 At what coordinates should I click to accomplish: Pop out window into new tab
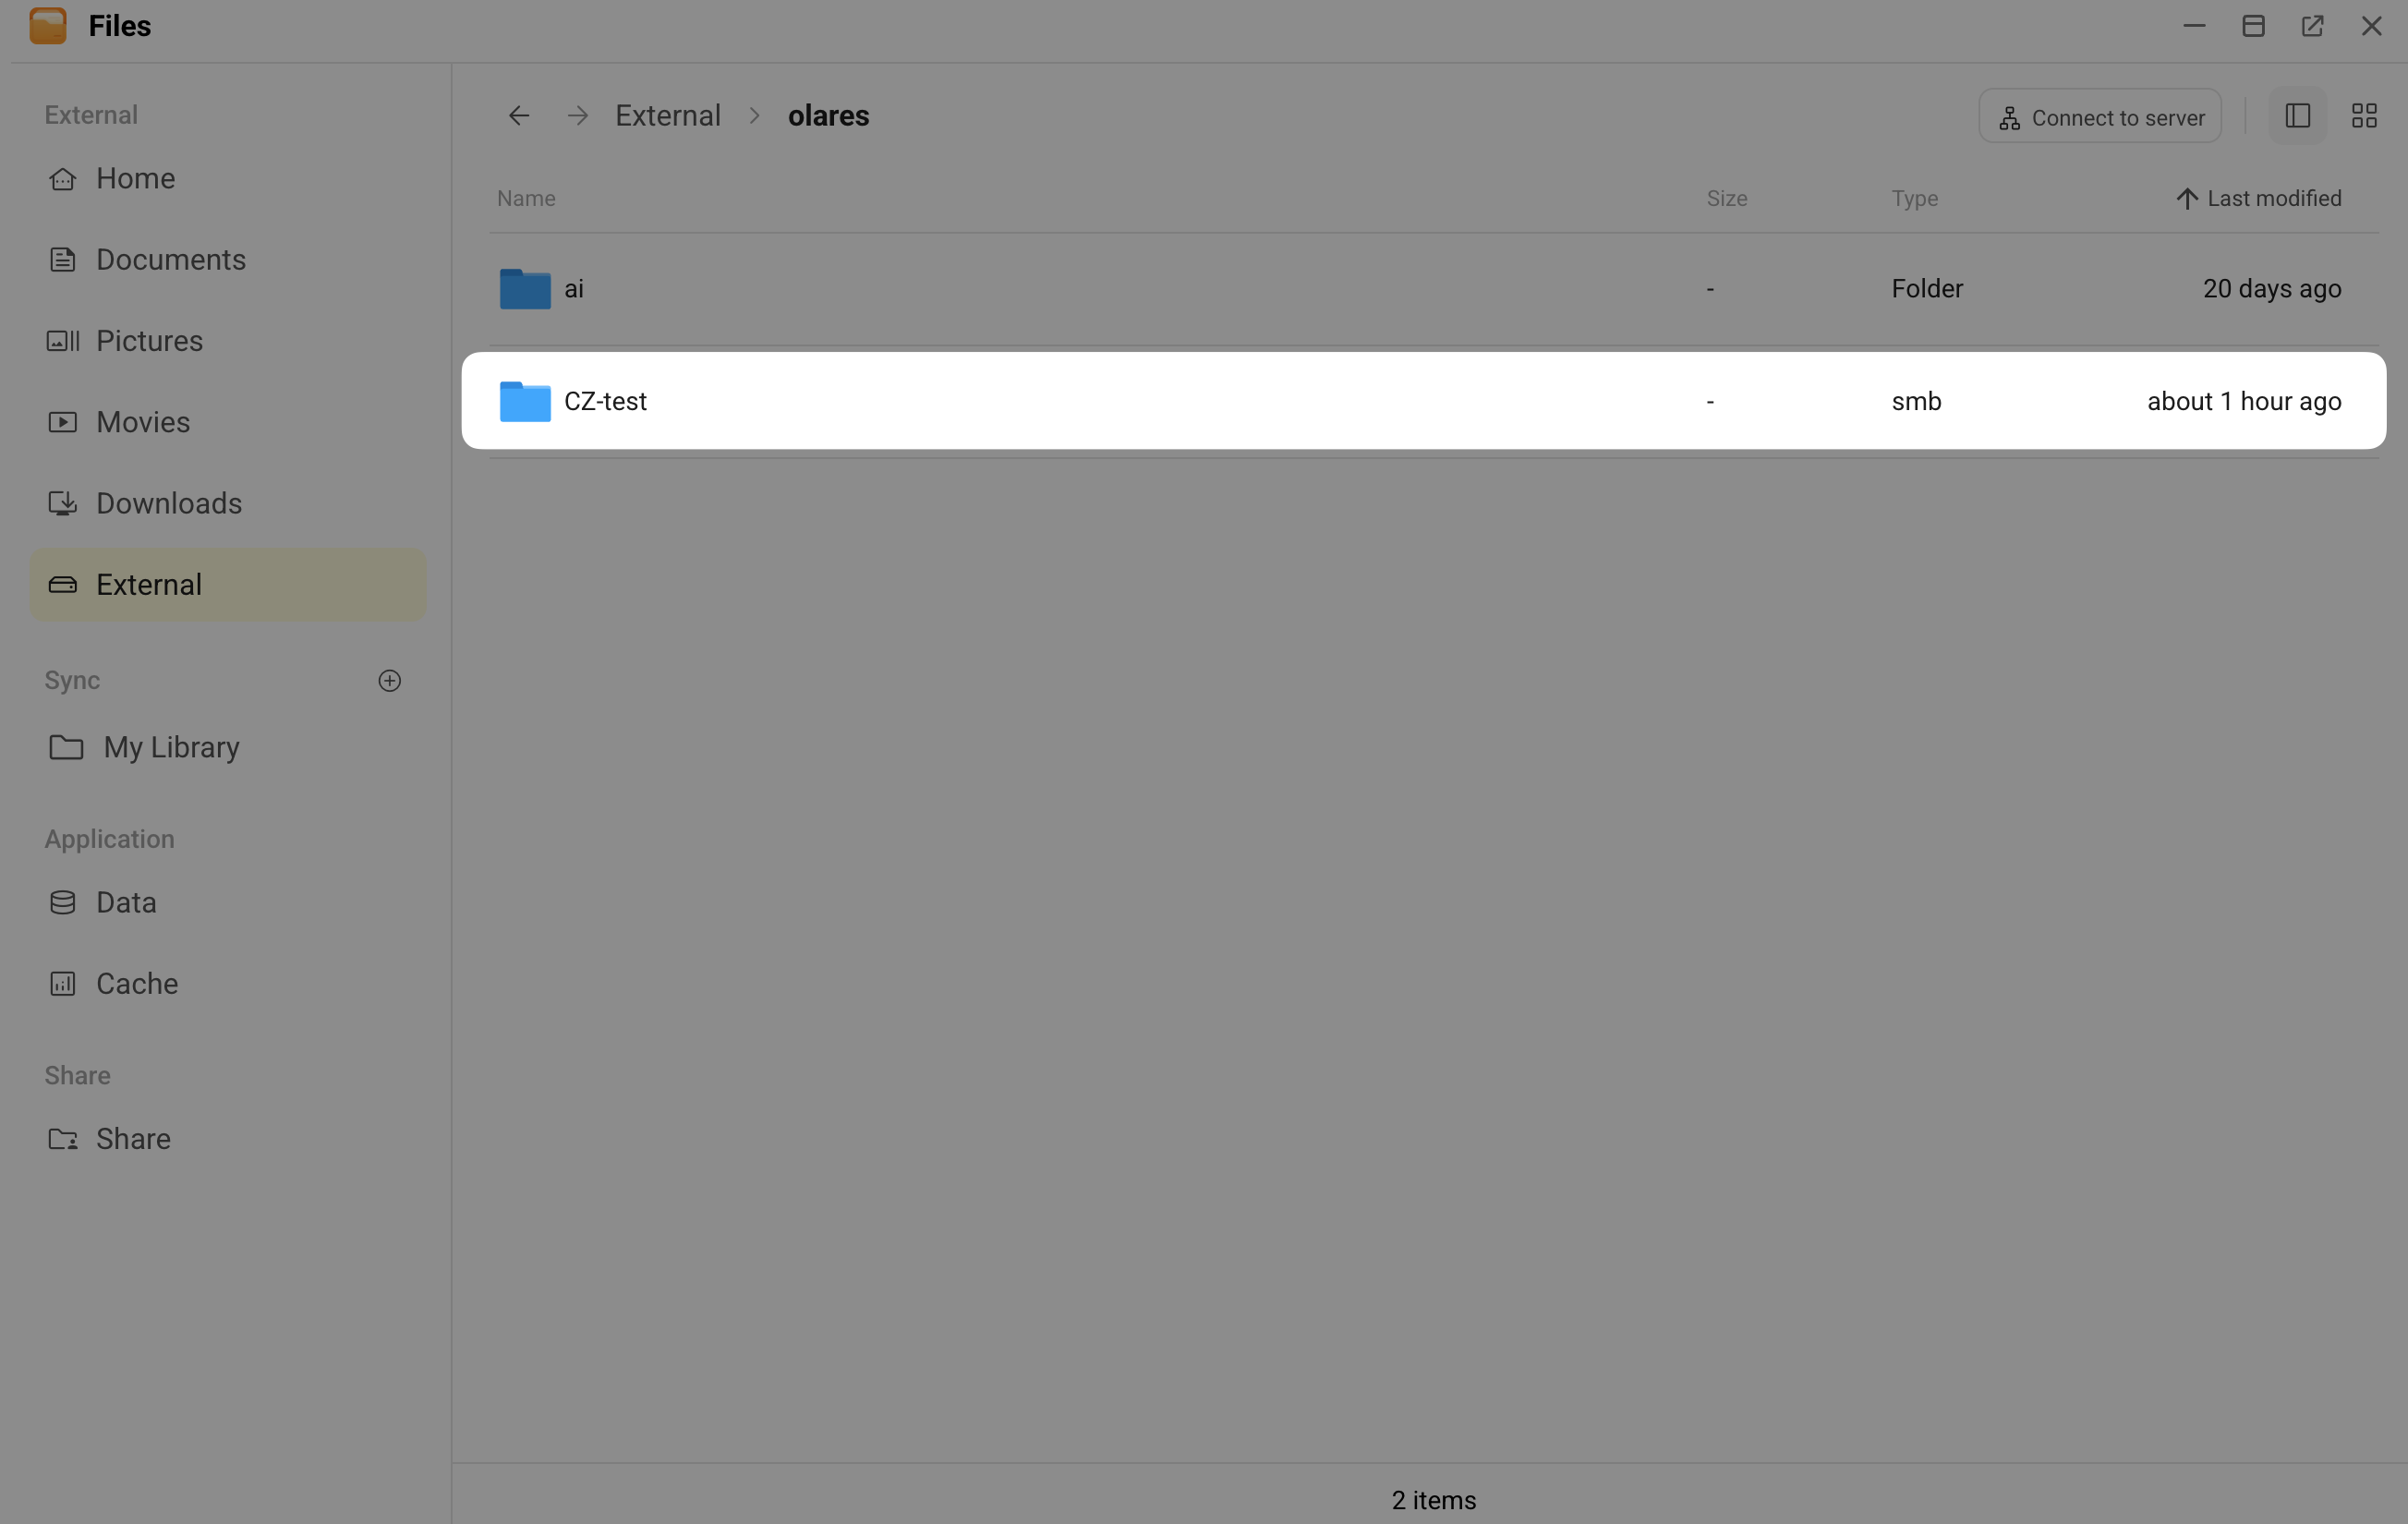click(2312, 26)
